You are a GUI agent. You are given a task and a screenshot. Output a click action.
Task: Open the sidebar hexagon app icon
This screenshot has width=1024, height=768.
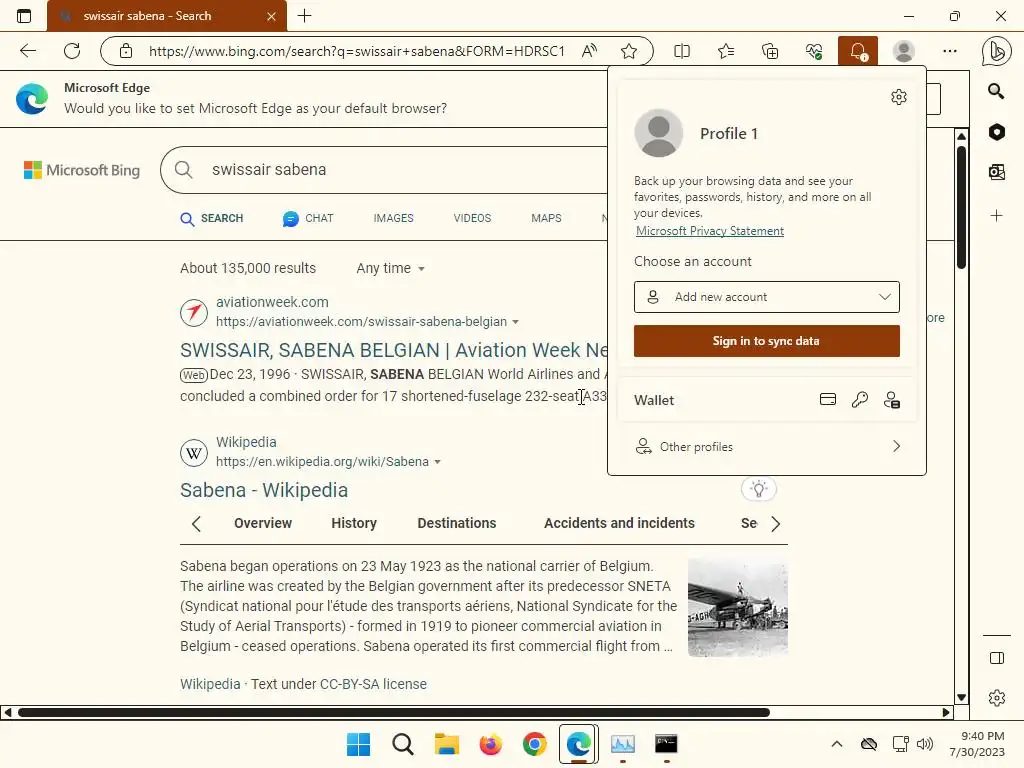coord(997,132)
